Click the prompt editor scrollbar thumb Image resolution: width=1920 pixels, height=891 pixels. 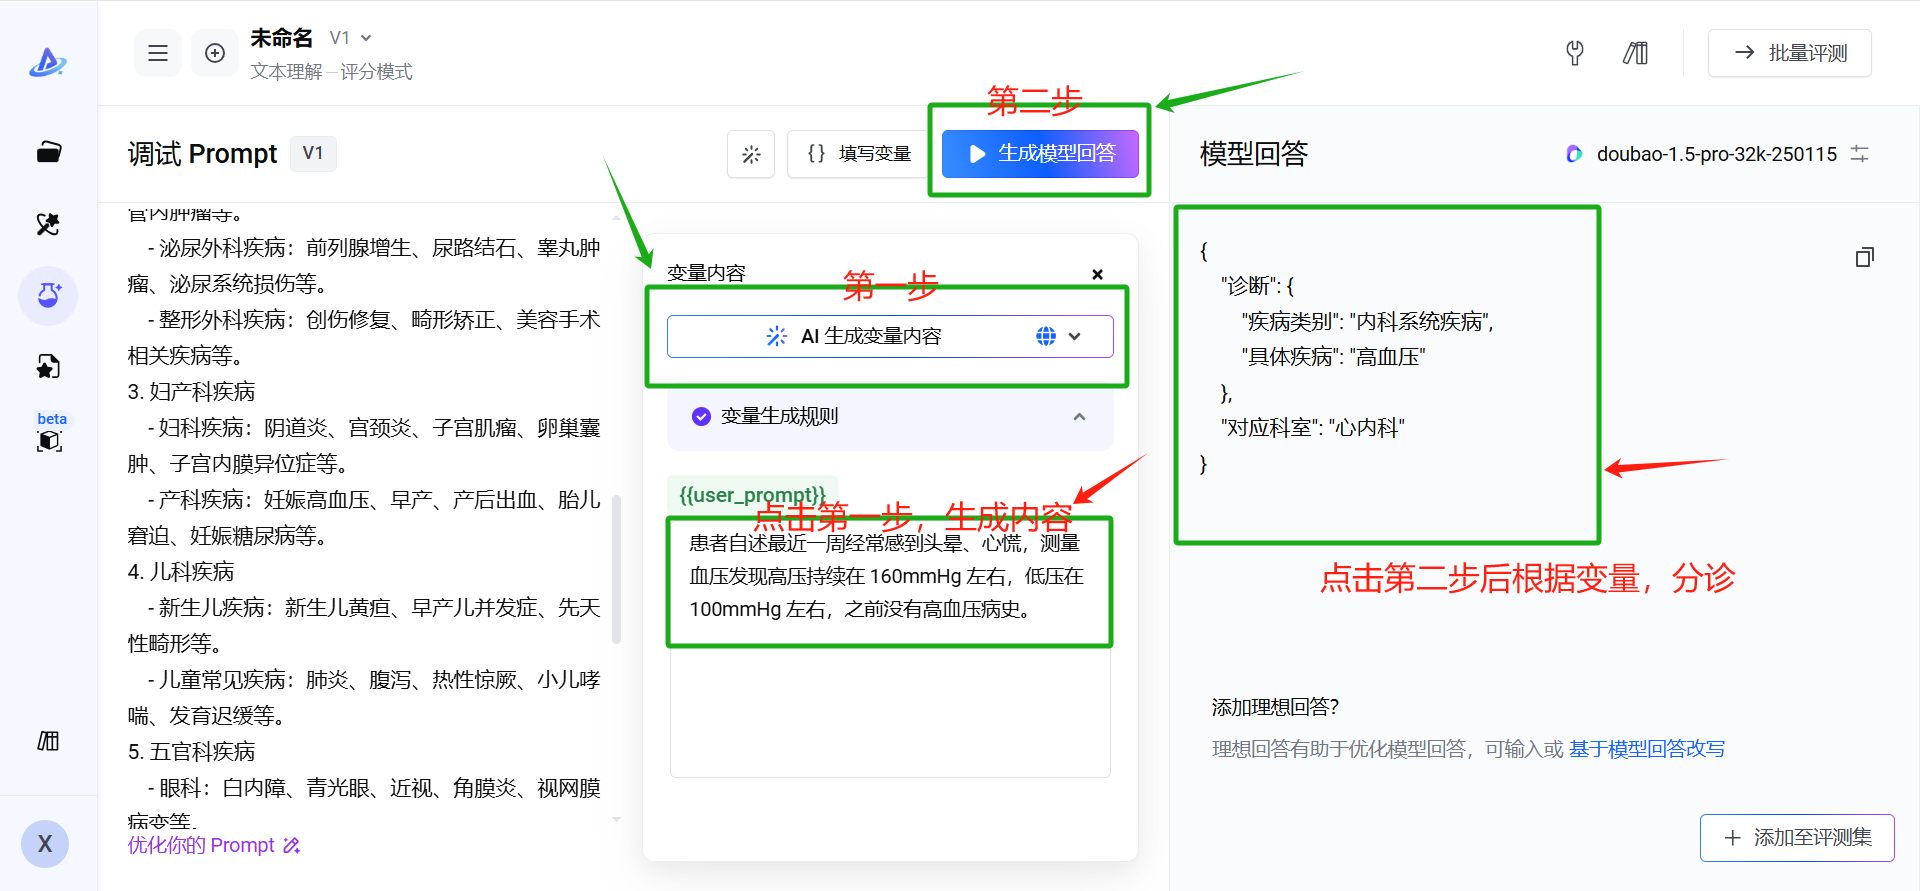(x=616, y=569)
